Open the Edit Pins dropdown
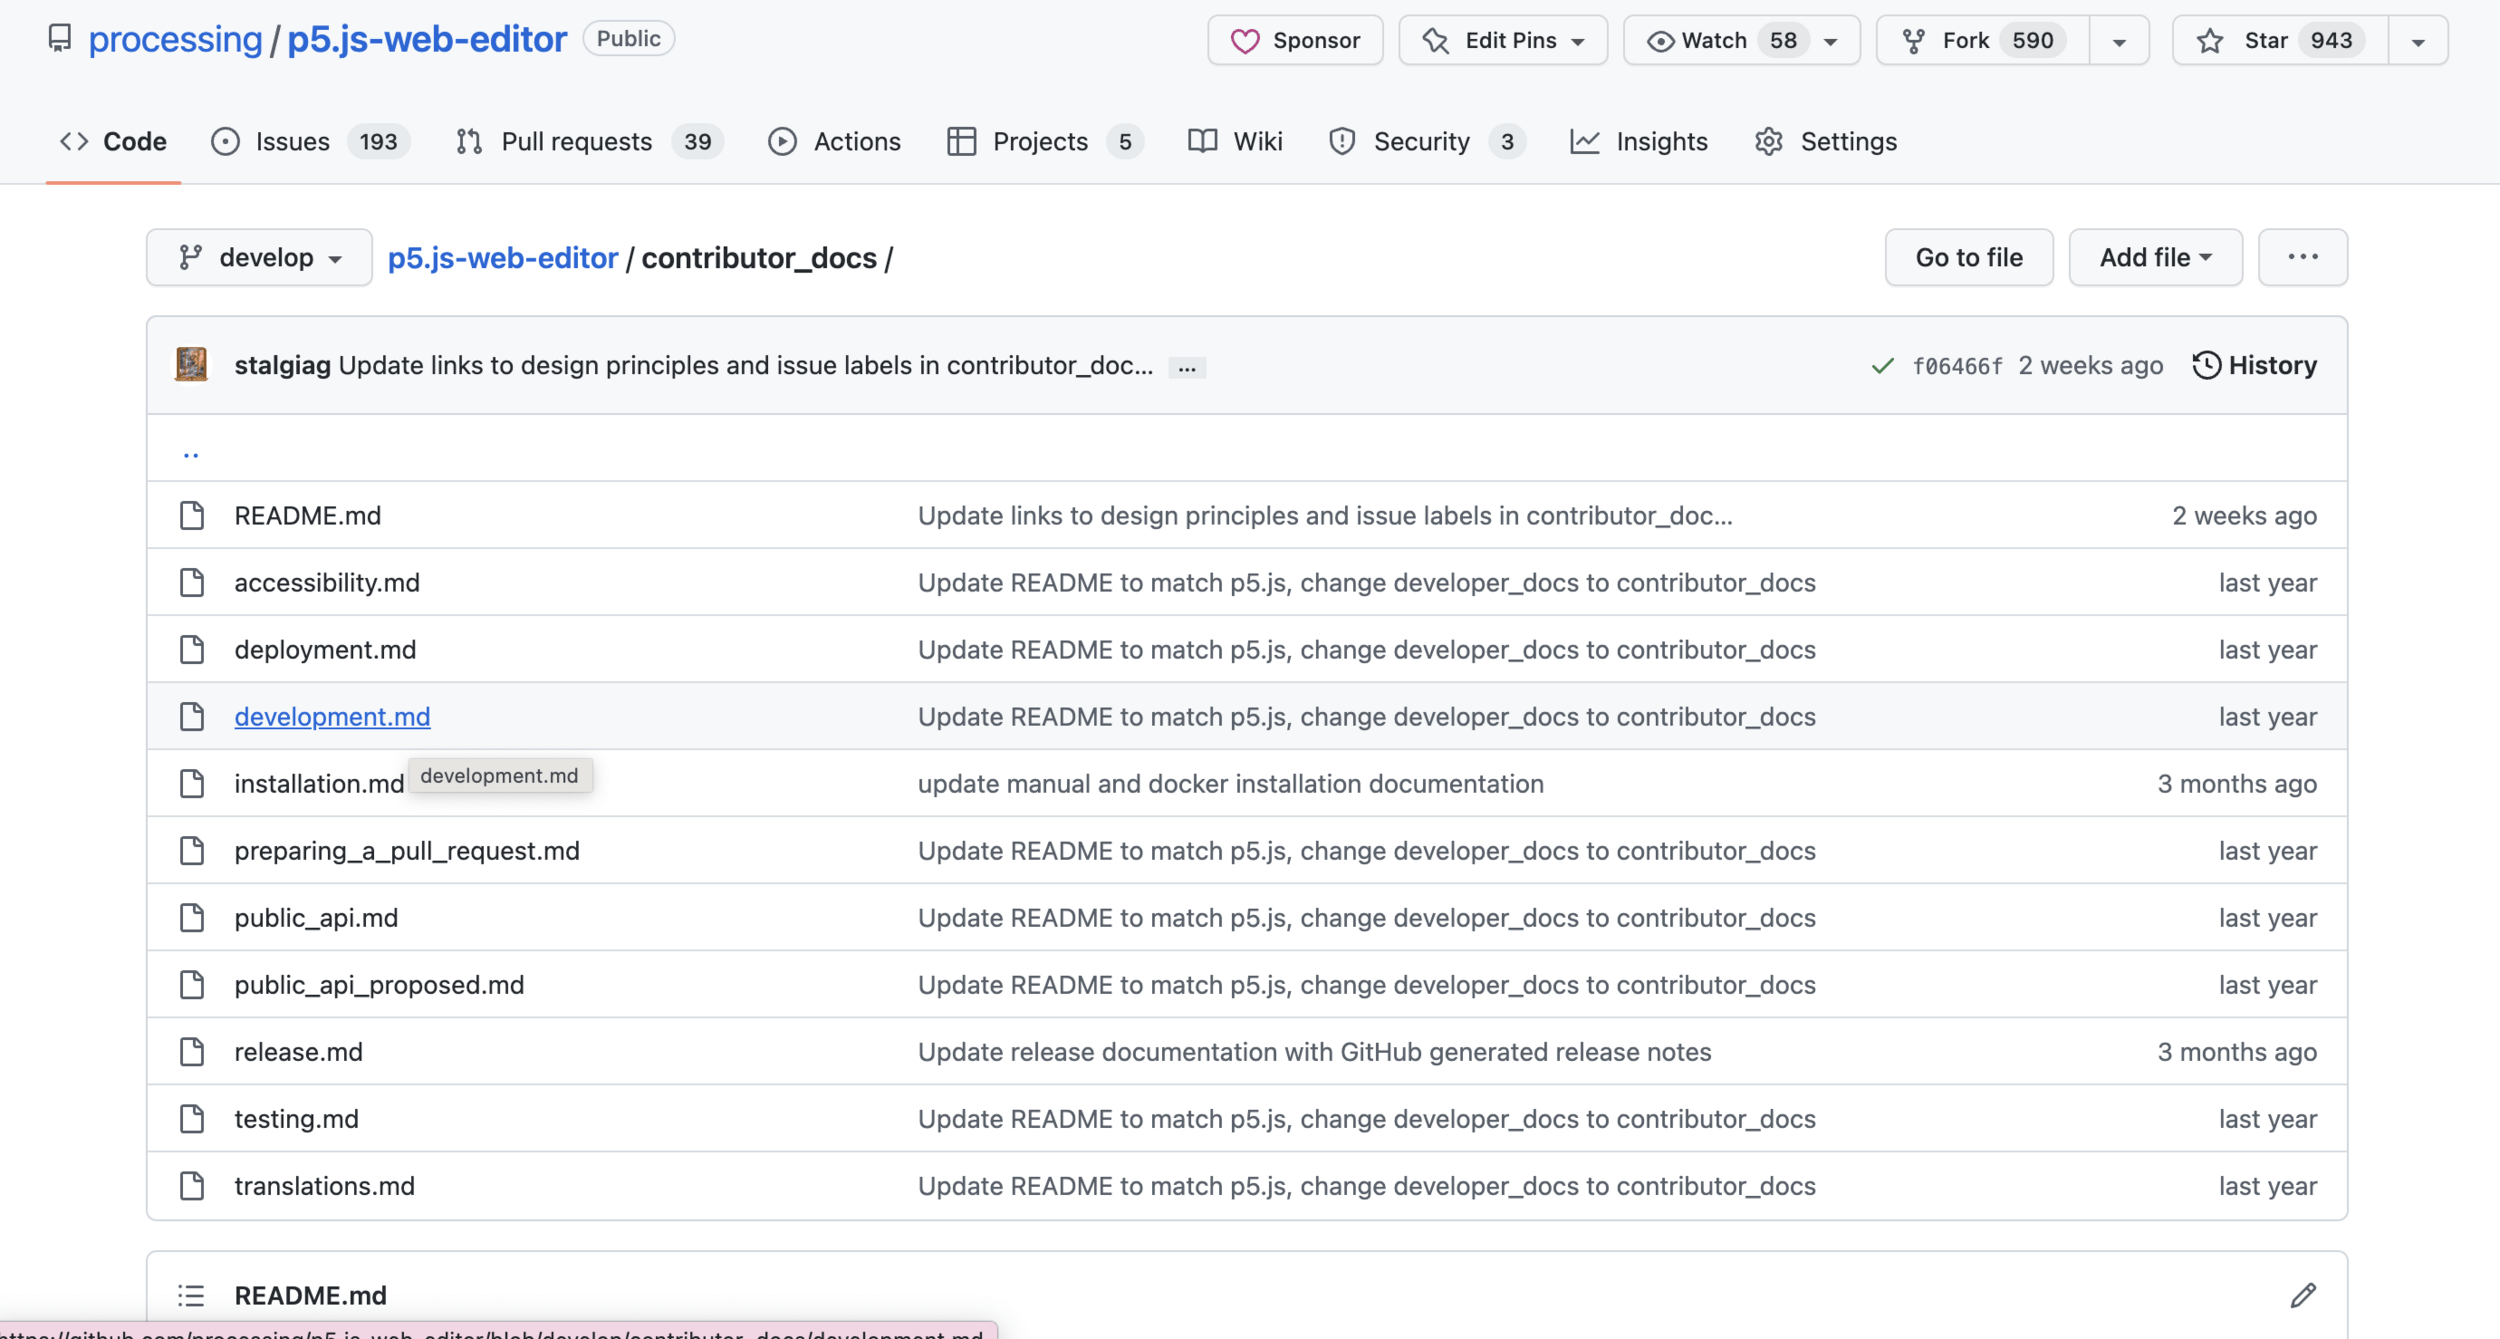This screenshot has width=2500, height=1339. tap(1502, 40)
